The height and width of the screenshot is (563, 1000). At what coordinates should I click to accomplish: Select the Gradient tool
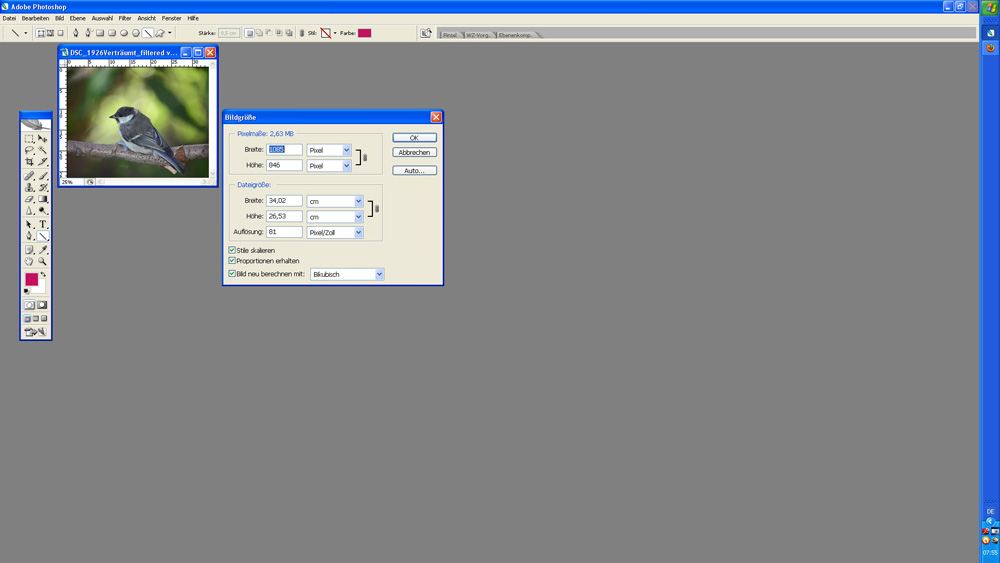tap(43, 199)
